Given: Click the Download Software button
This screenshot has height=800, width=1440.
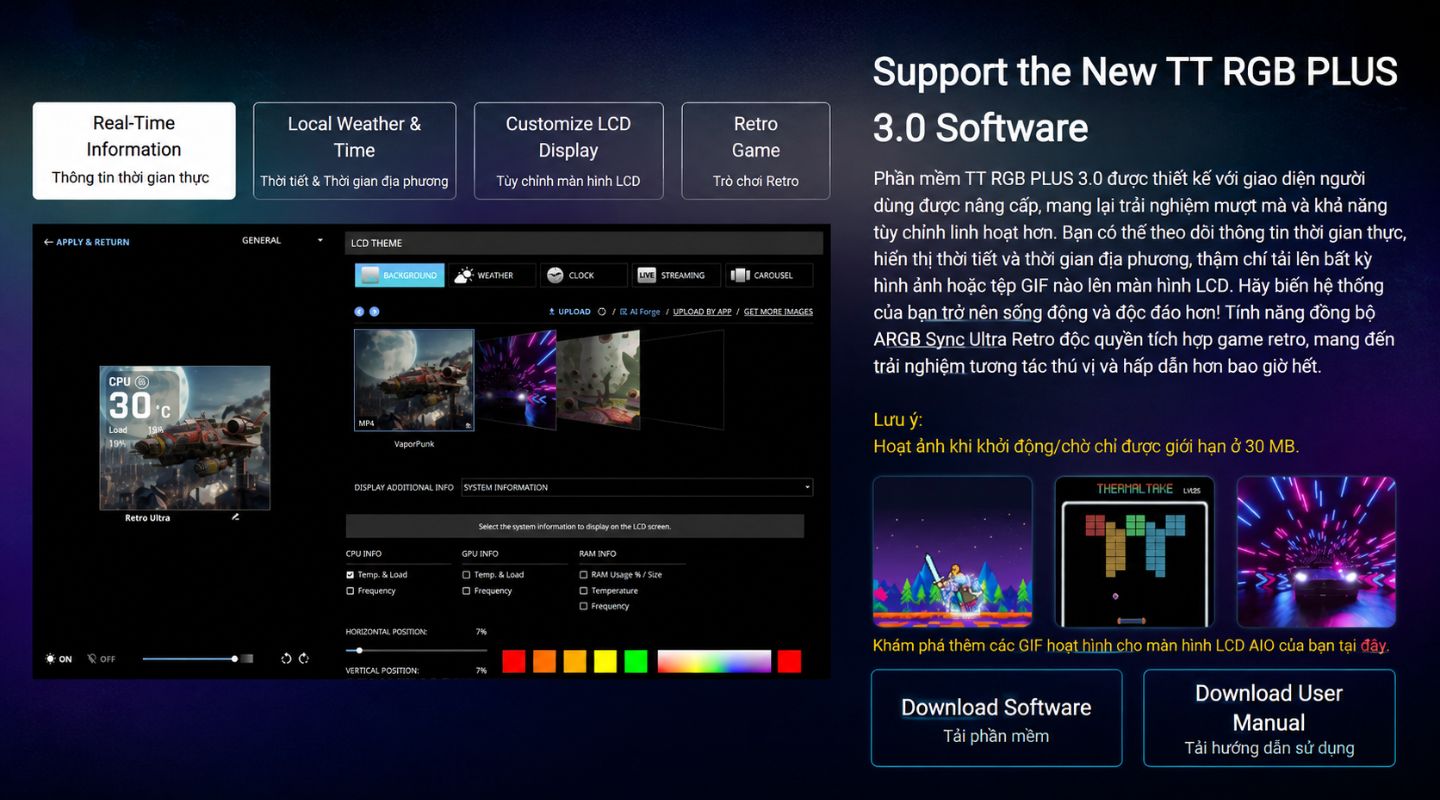Looking at the screenshot, I should 996,718.
